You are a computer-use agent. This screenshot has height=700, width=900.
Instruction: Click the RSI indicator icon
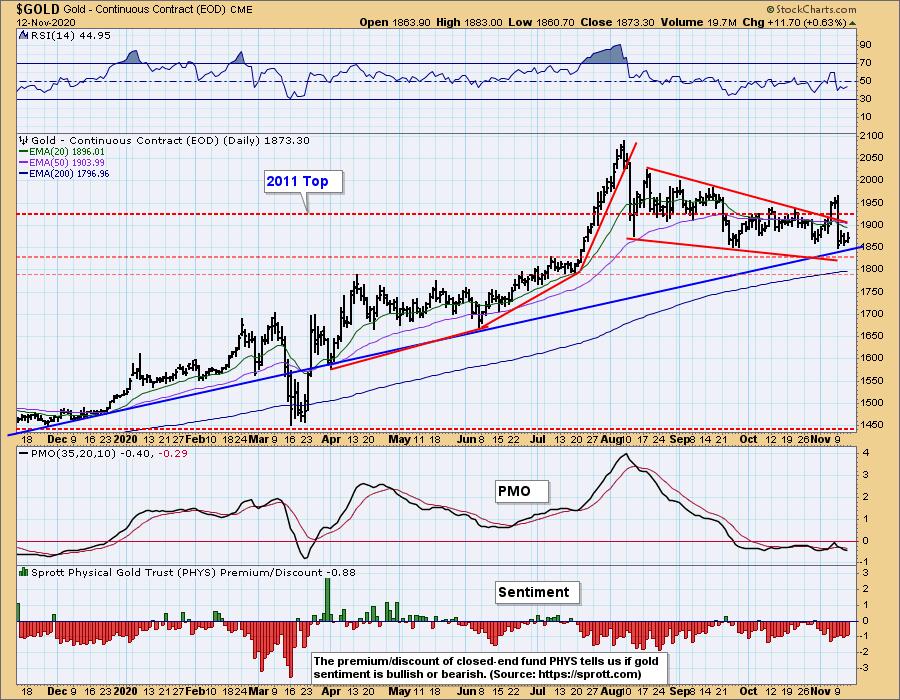(24, 36)
